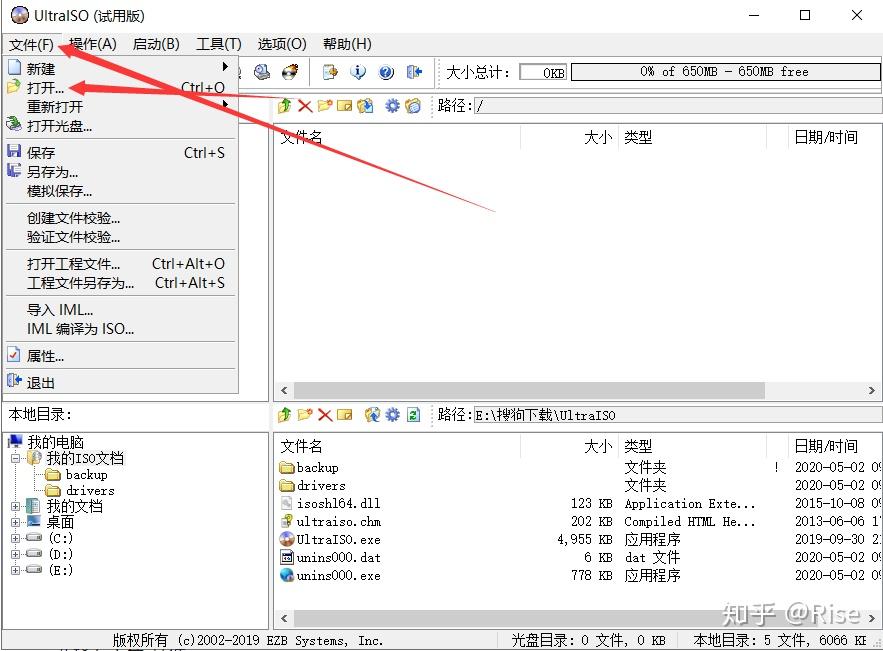Expand the (D:) drive node
883x651 pixels.
16,554
